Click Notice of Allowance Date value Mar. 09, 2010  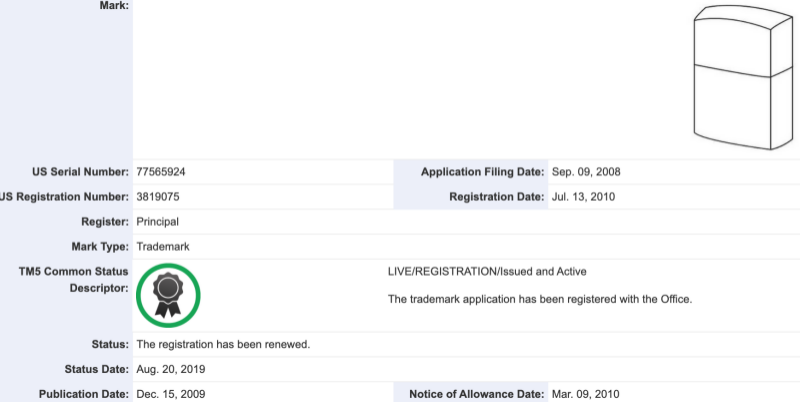tap(585, 394)
